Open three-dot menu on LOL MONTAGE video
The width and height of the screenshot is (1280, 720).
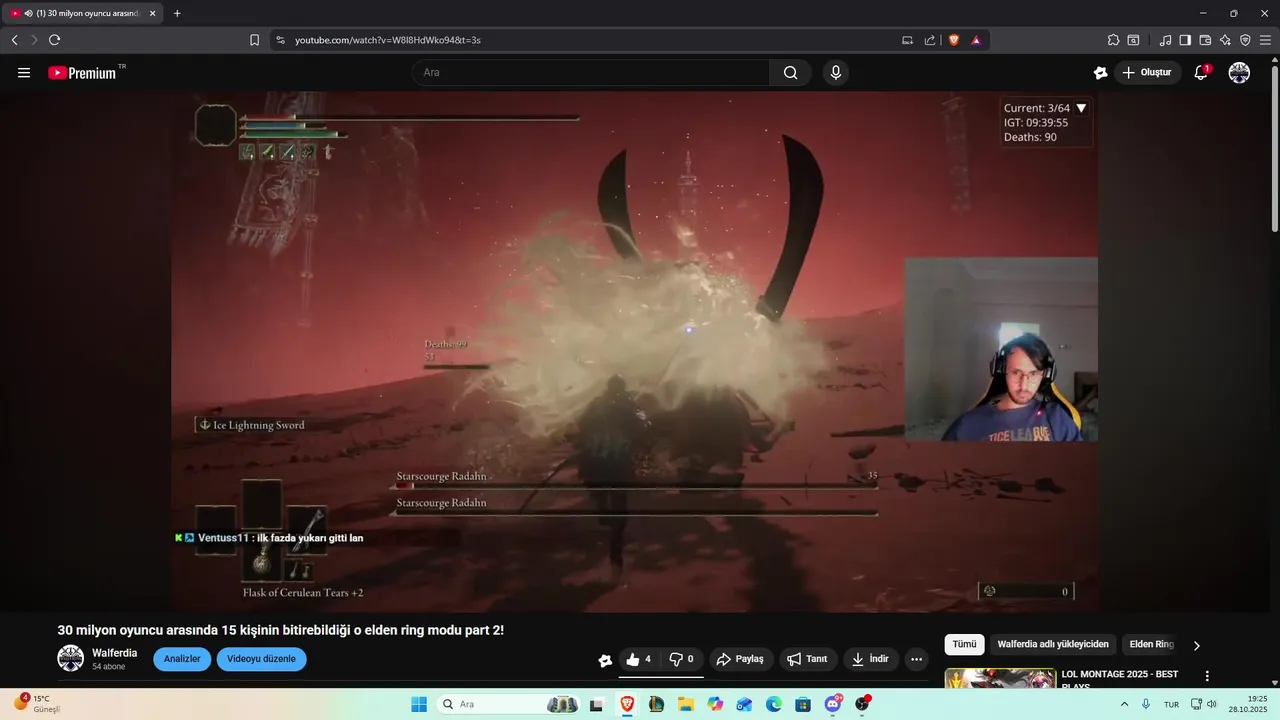(x=1207, y=676)
